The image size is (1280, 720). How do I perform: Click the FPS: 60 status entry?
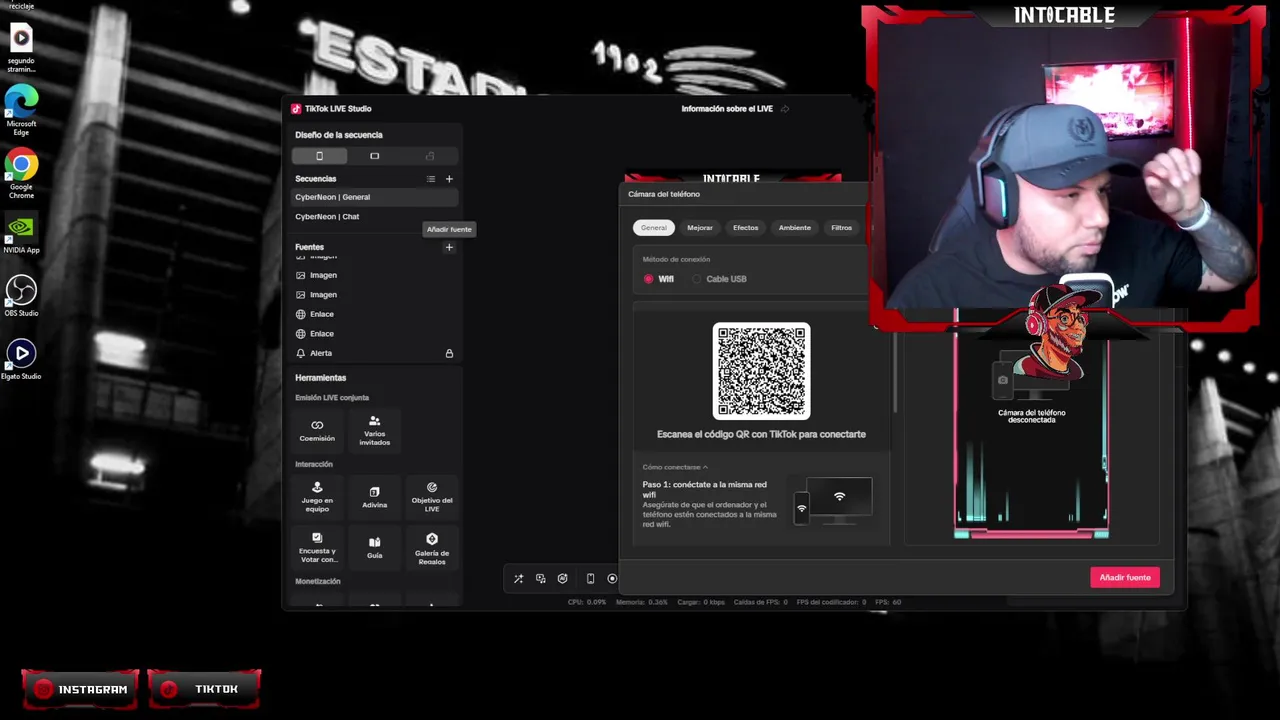click(x=888, y=602)
